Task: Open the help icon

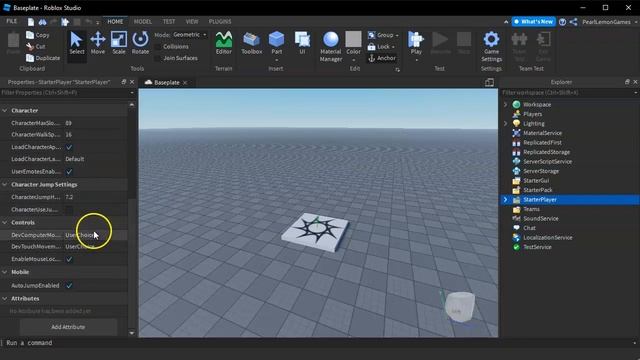Action: pos(562,22)
